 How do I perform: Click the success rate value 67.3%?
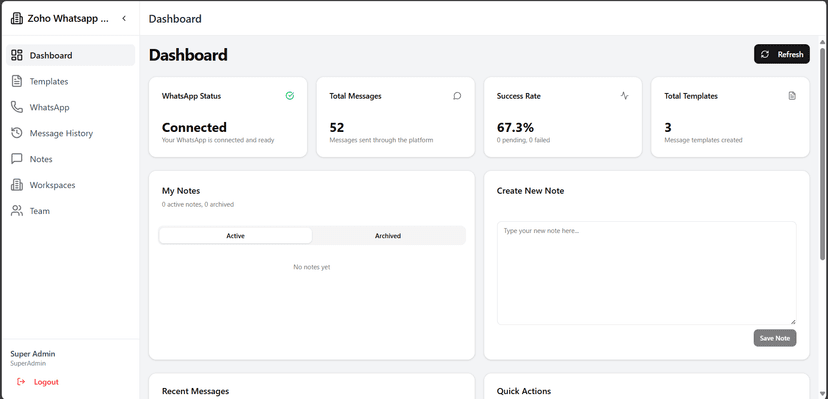tap(515, 127)
